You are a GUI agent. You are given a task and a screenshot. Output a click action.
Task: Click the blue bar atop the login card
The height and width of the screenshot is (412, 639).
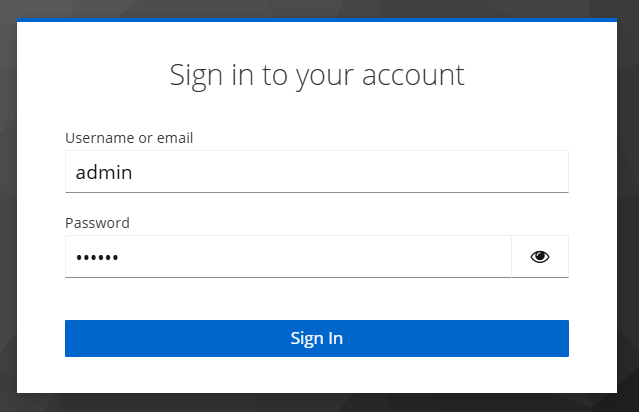(x=316, y=19)
